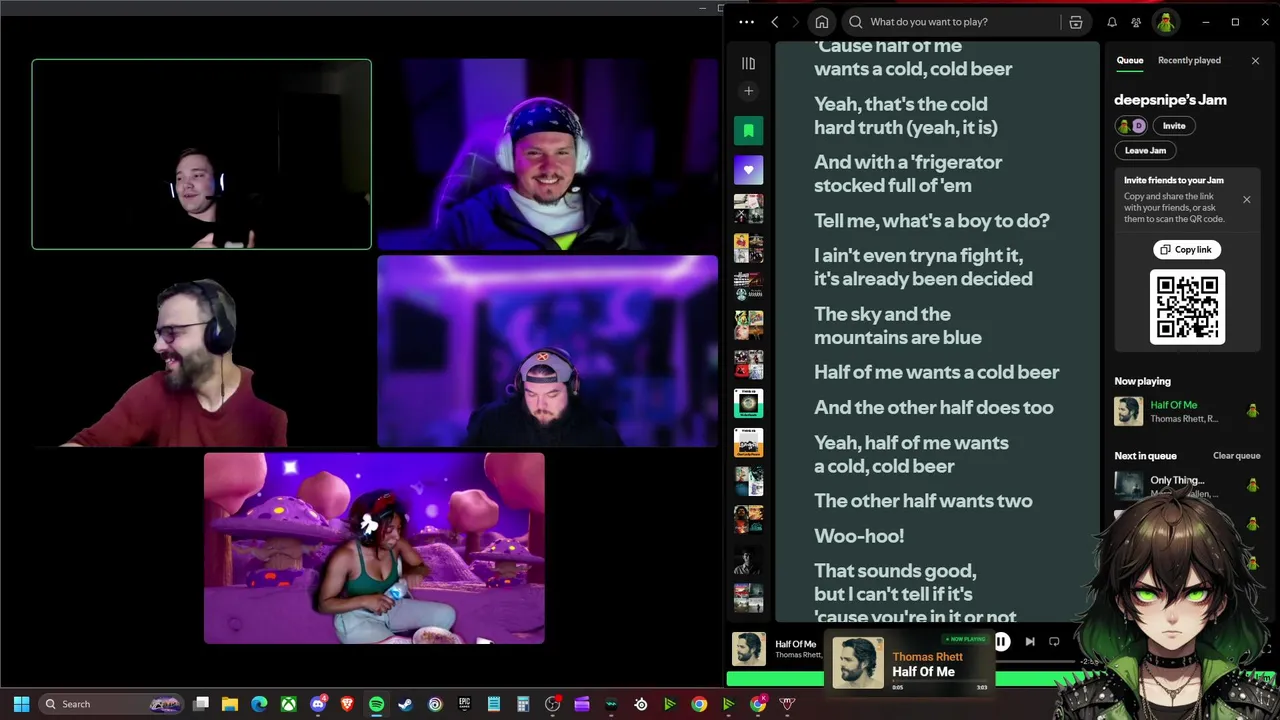Select 'Only Thing...' in Next in queue
Screen dimensions: 1280x720
pyautogui.click(x=1177, y=481)
